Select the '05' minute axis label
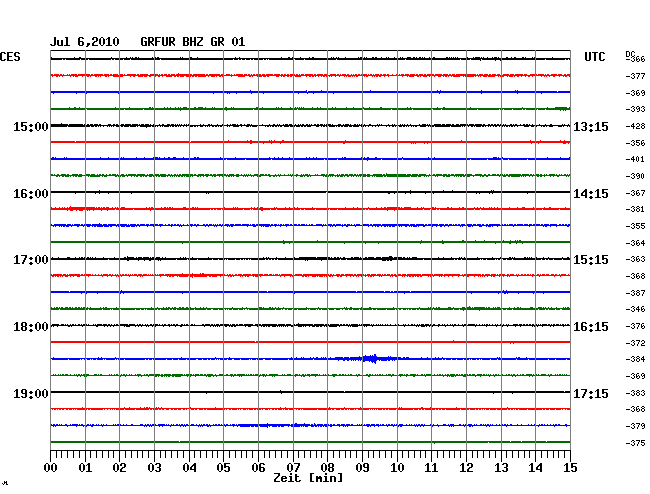The width and height of the screenshot is (650, 494). point(223,468)
